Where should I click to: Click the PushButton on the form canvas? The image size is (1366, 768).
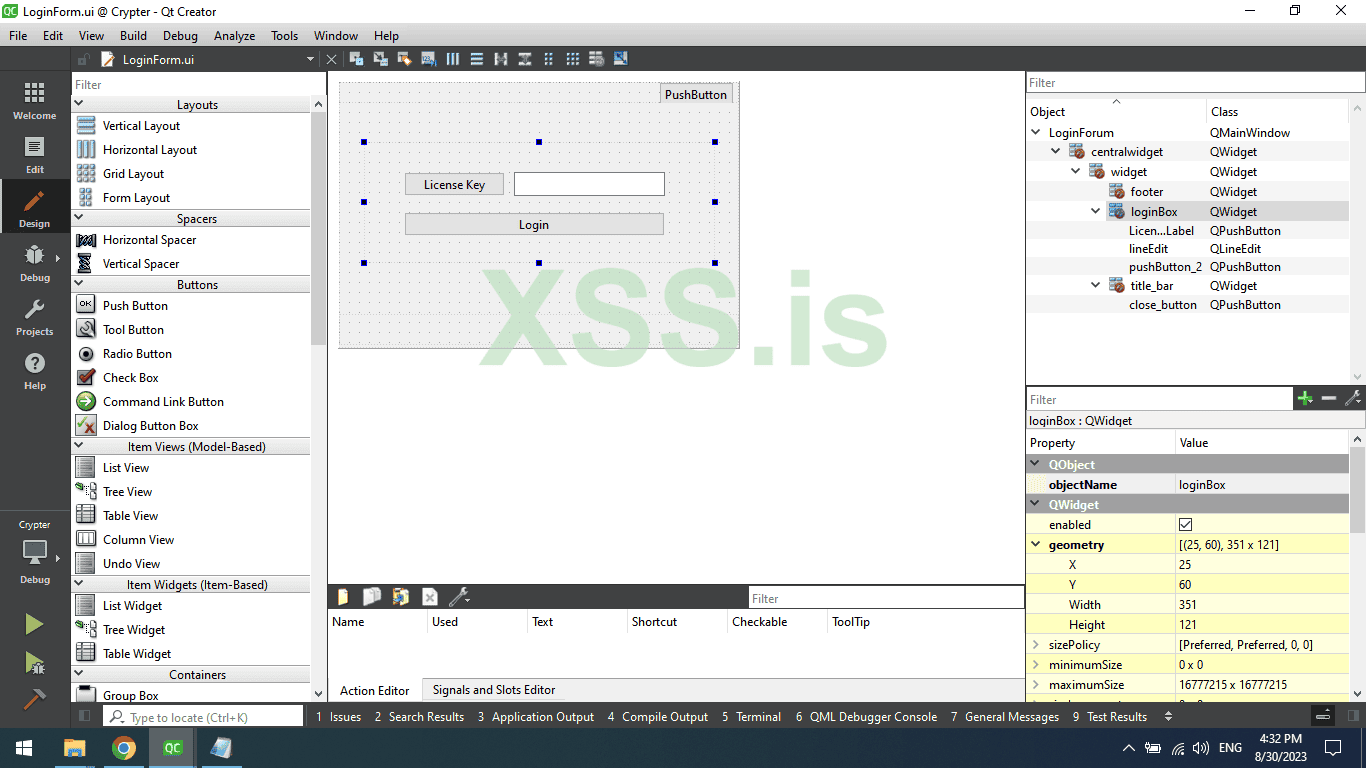click(x=696, y=94)
